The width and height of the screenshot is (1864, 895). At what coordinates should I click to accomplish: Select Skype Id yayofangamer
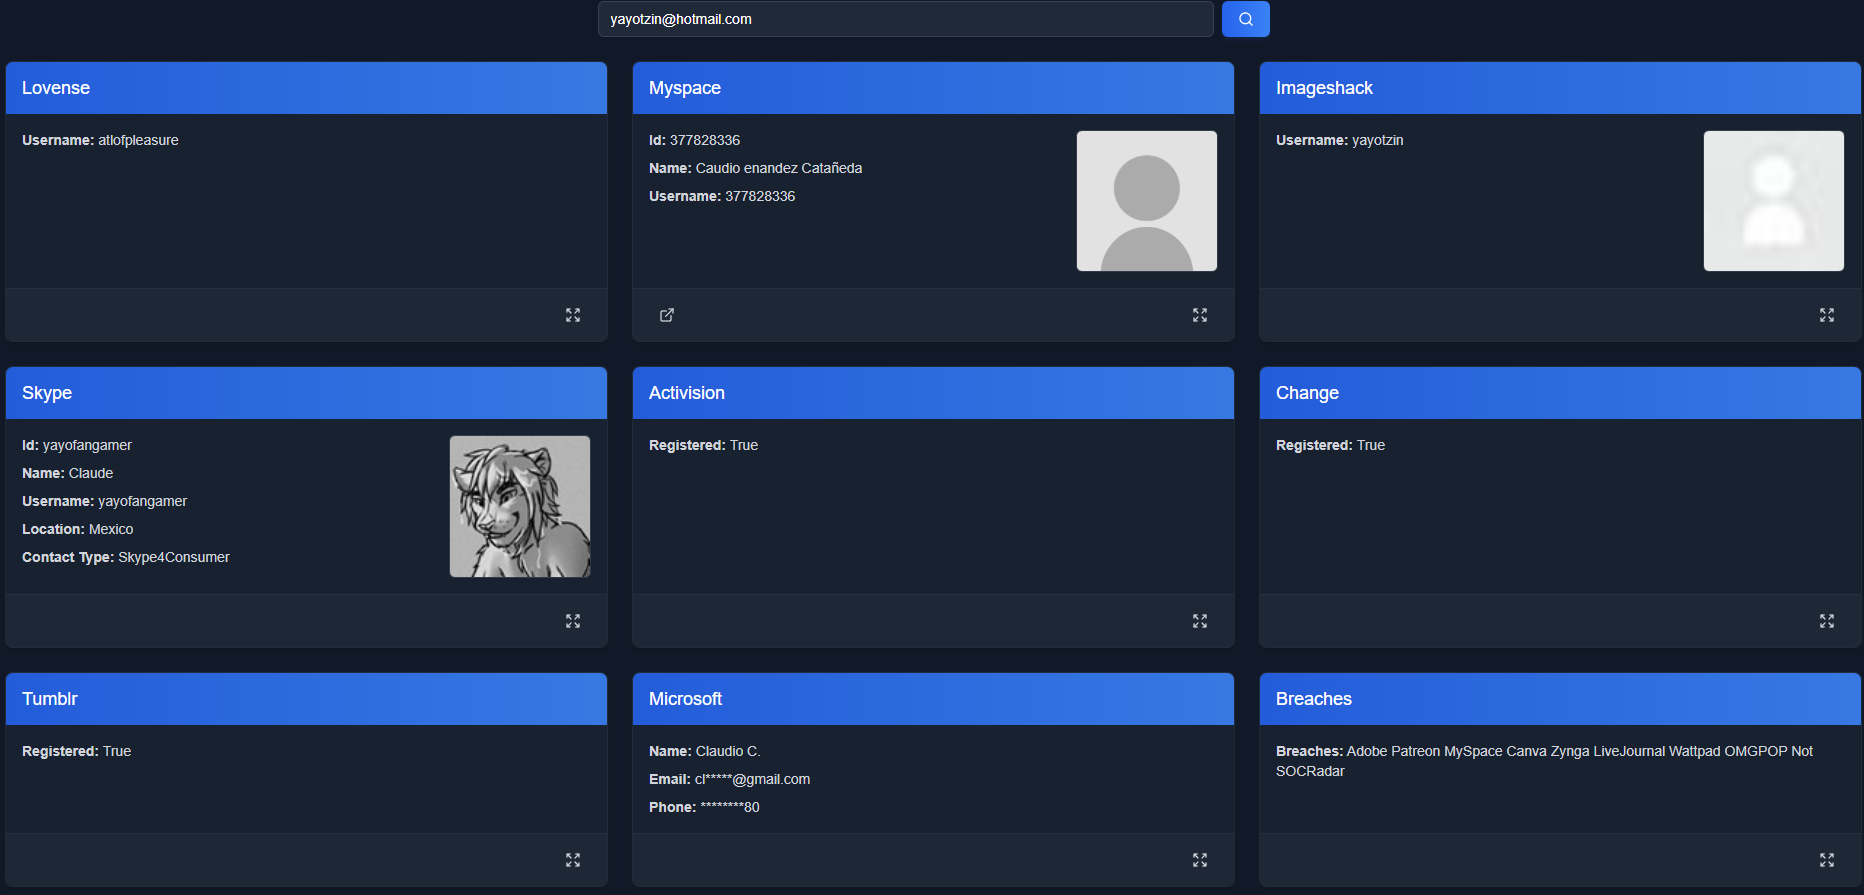[77, 445]
